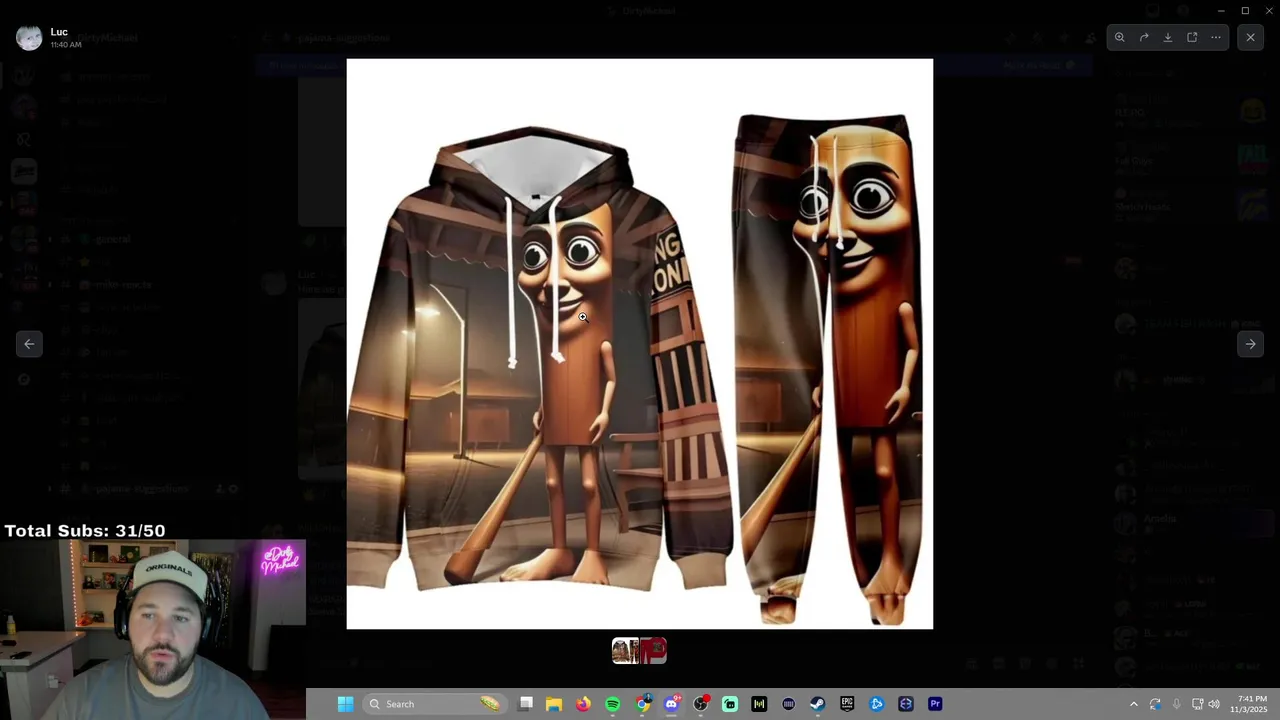This screenshot has height=720, width=1280.
Task: Open the three-dot more options menu
Action: [1216, 37]
